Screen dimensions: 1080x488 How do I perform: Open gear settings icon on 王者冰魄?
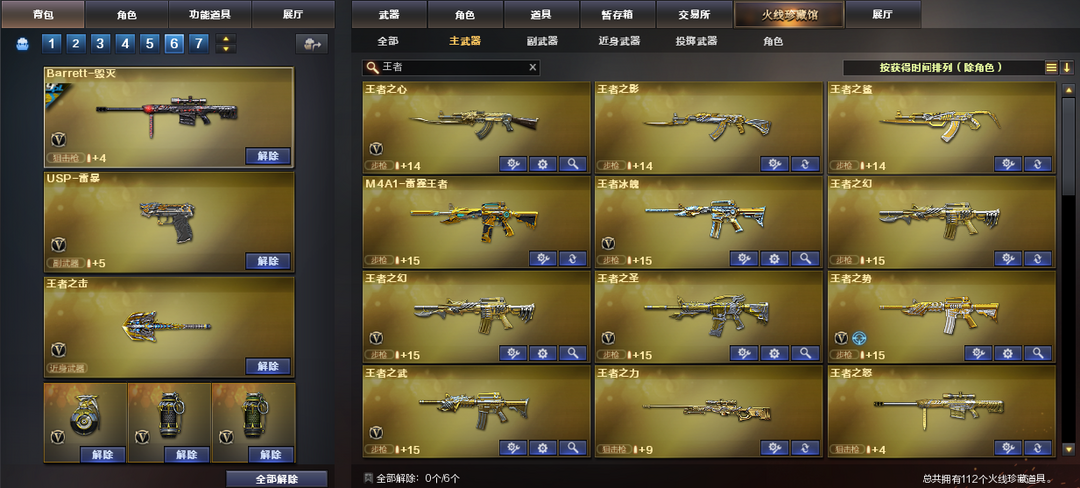pyautogui.click(x=774, y=259)
